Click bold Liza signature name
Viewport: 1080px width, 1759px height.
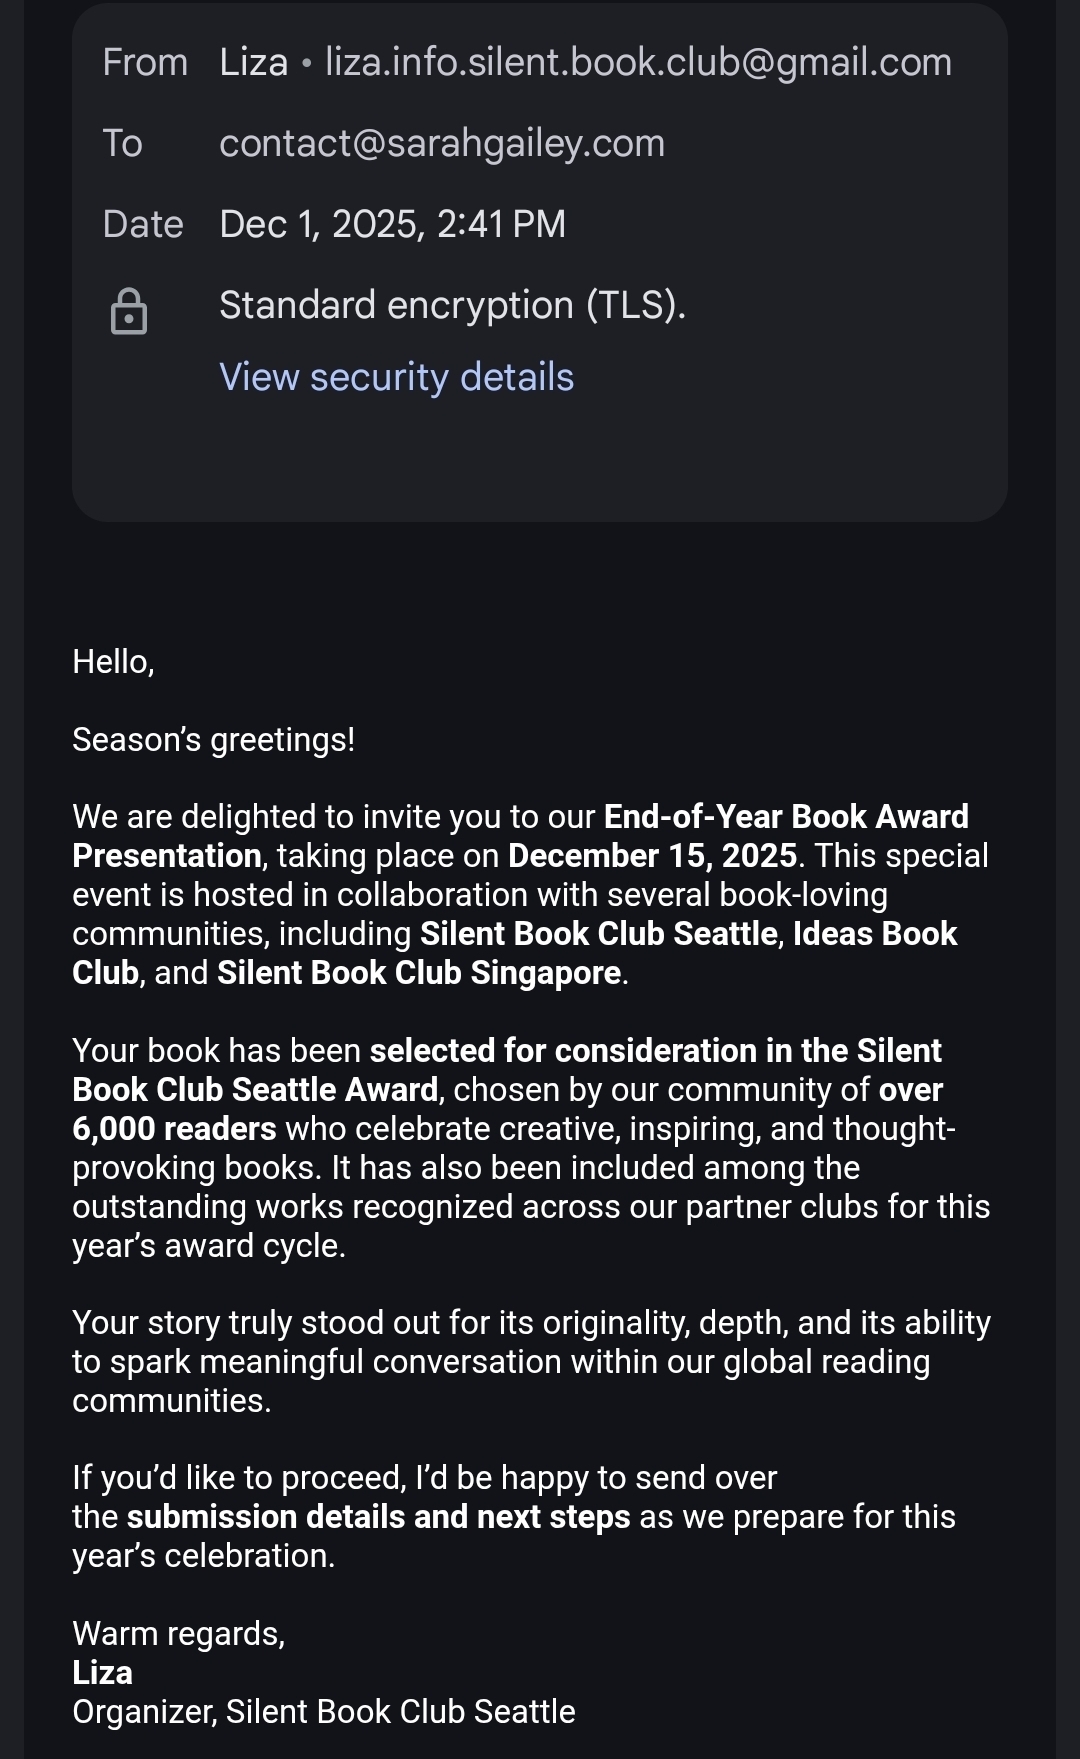102,1673
